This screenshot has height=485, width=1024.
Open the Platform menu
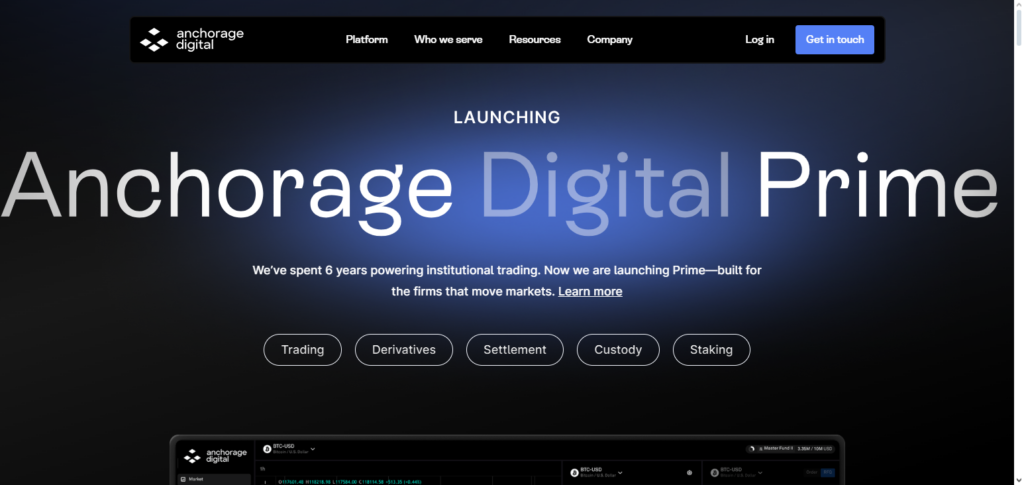click(366, 39)
